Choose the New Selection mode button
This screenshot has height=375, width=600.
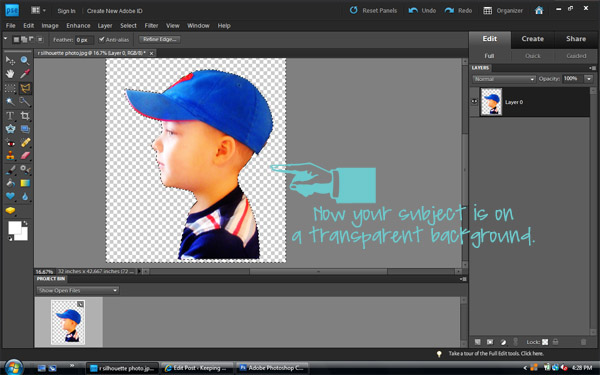click(16, 39)
